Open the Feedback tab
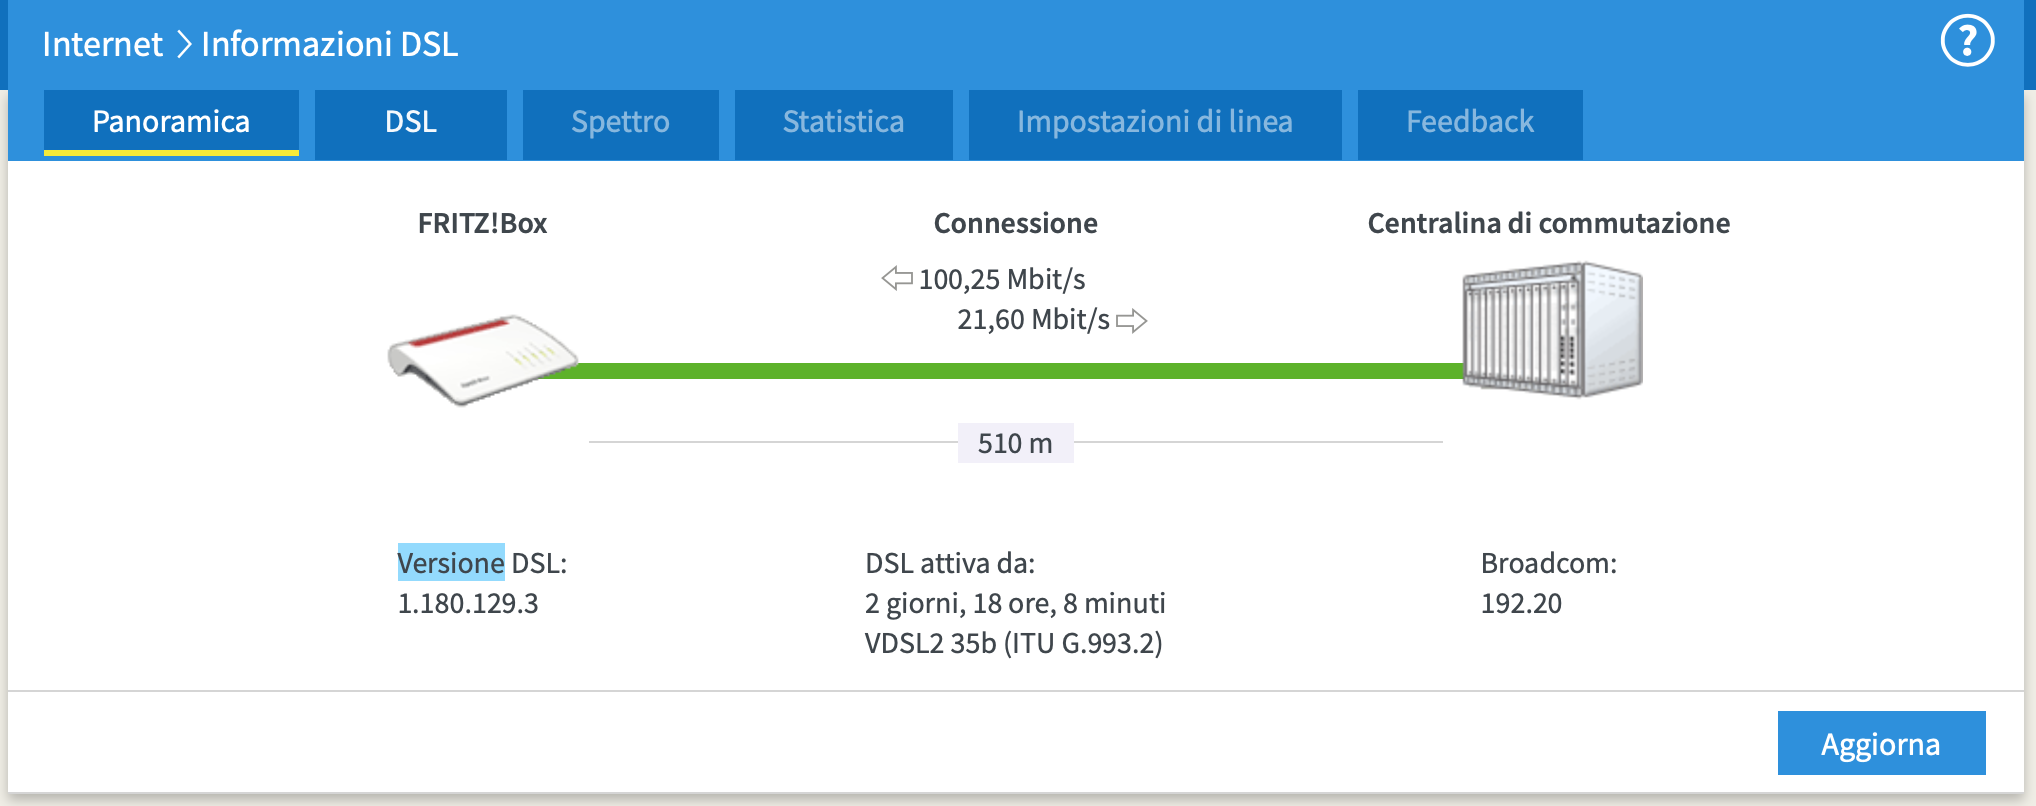 point(1470,123)
